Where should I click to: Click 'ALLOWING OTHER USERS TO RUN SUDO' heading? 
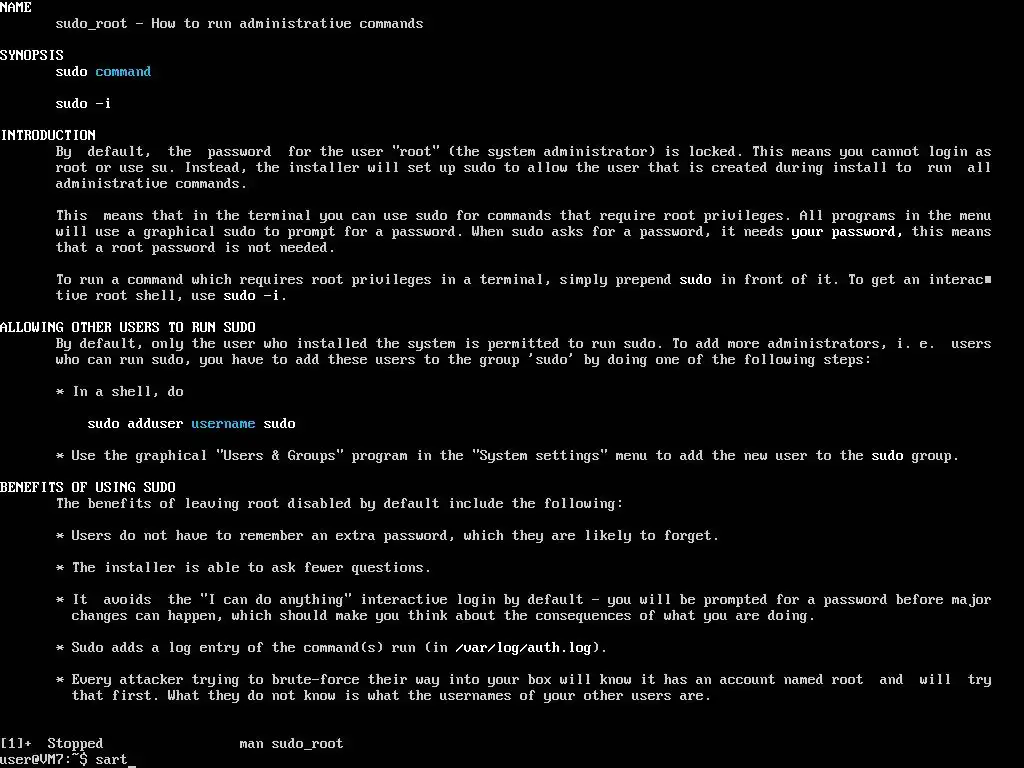(x=128, y=327)
